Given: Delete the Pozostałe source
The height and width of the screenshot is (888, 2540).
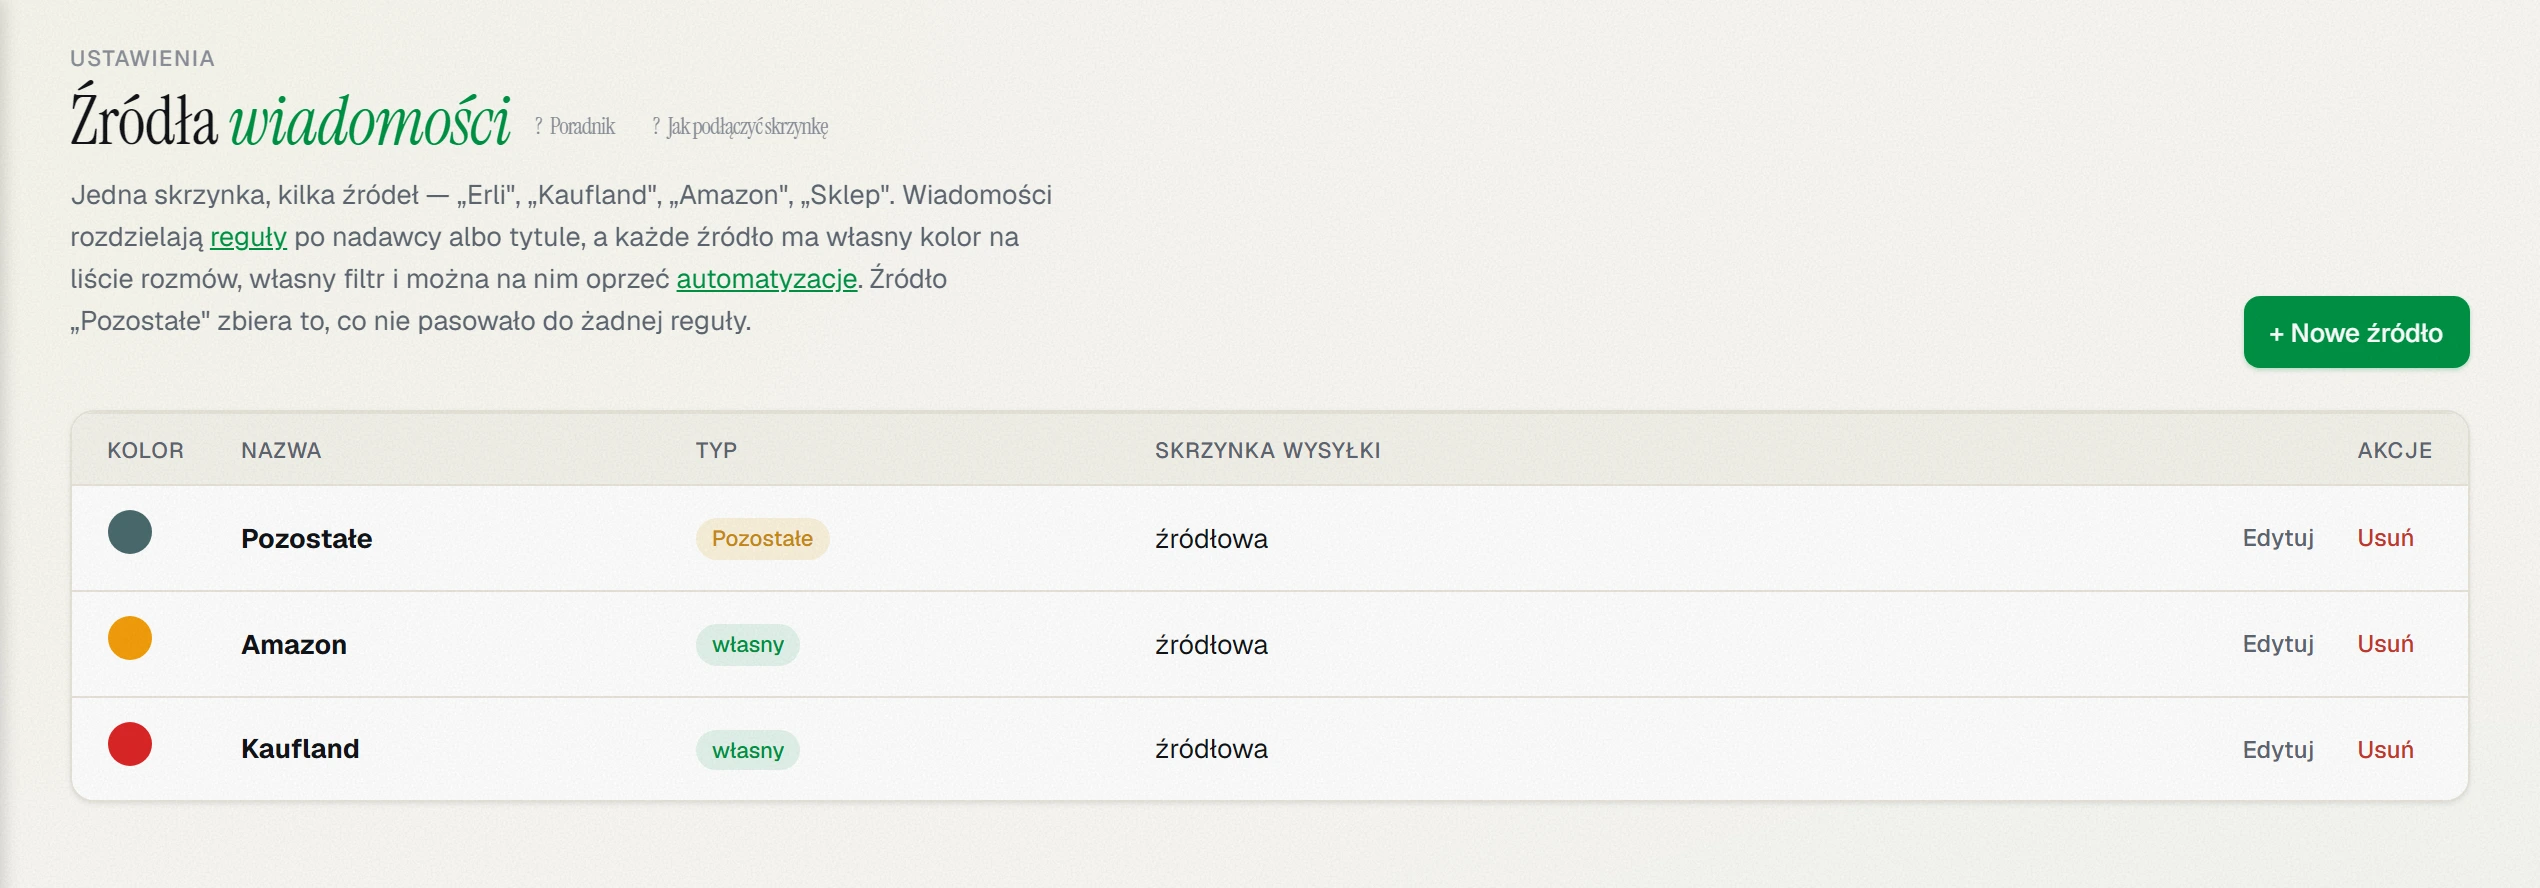Looking at the screenshot, I should coord(2385,538).
